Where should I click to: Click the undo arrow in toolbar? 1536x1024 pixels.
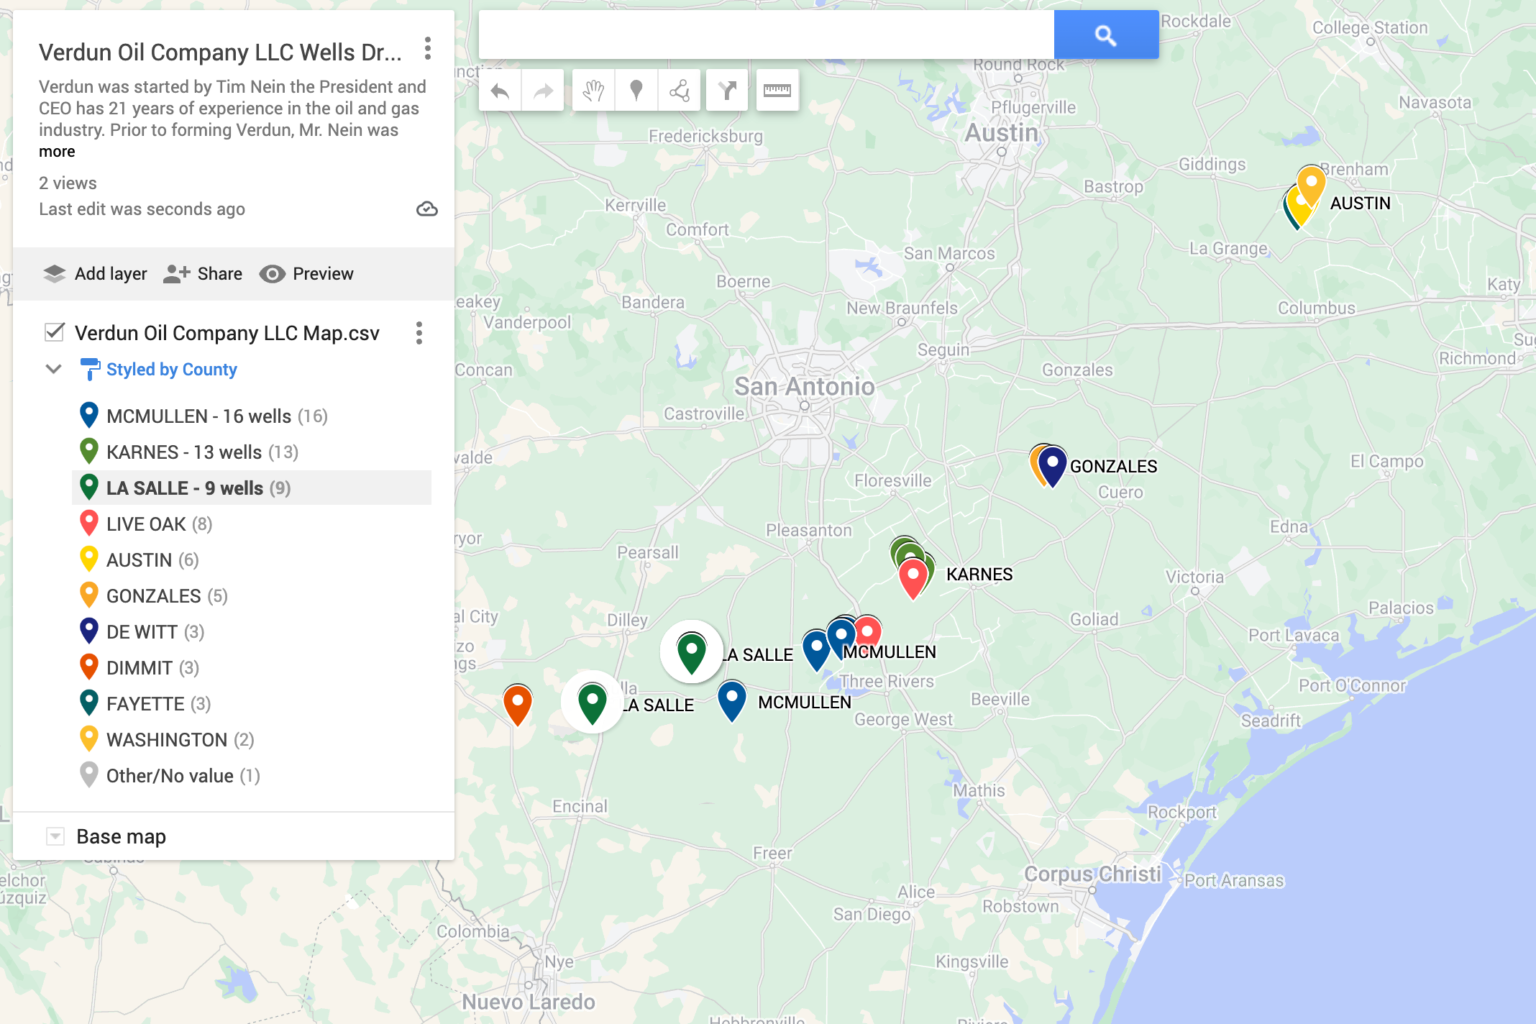tap(500, 91)
